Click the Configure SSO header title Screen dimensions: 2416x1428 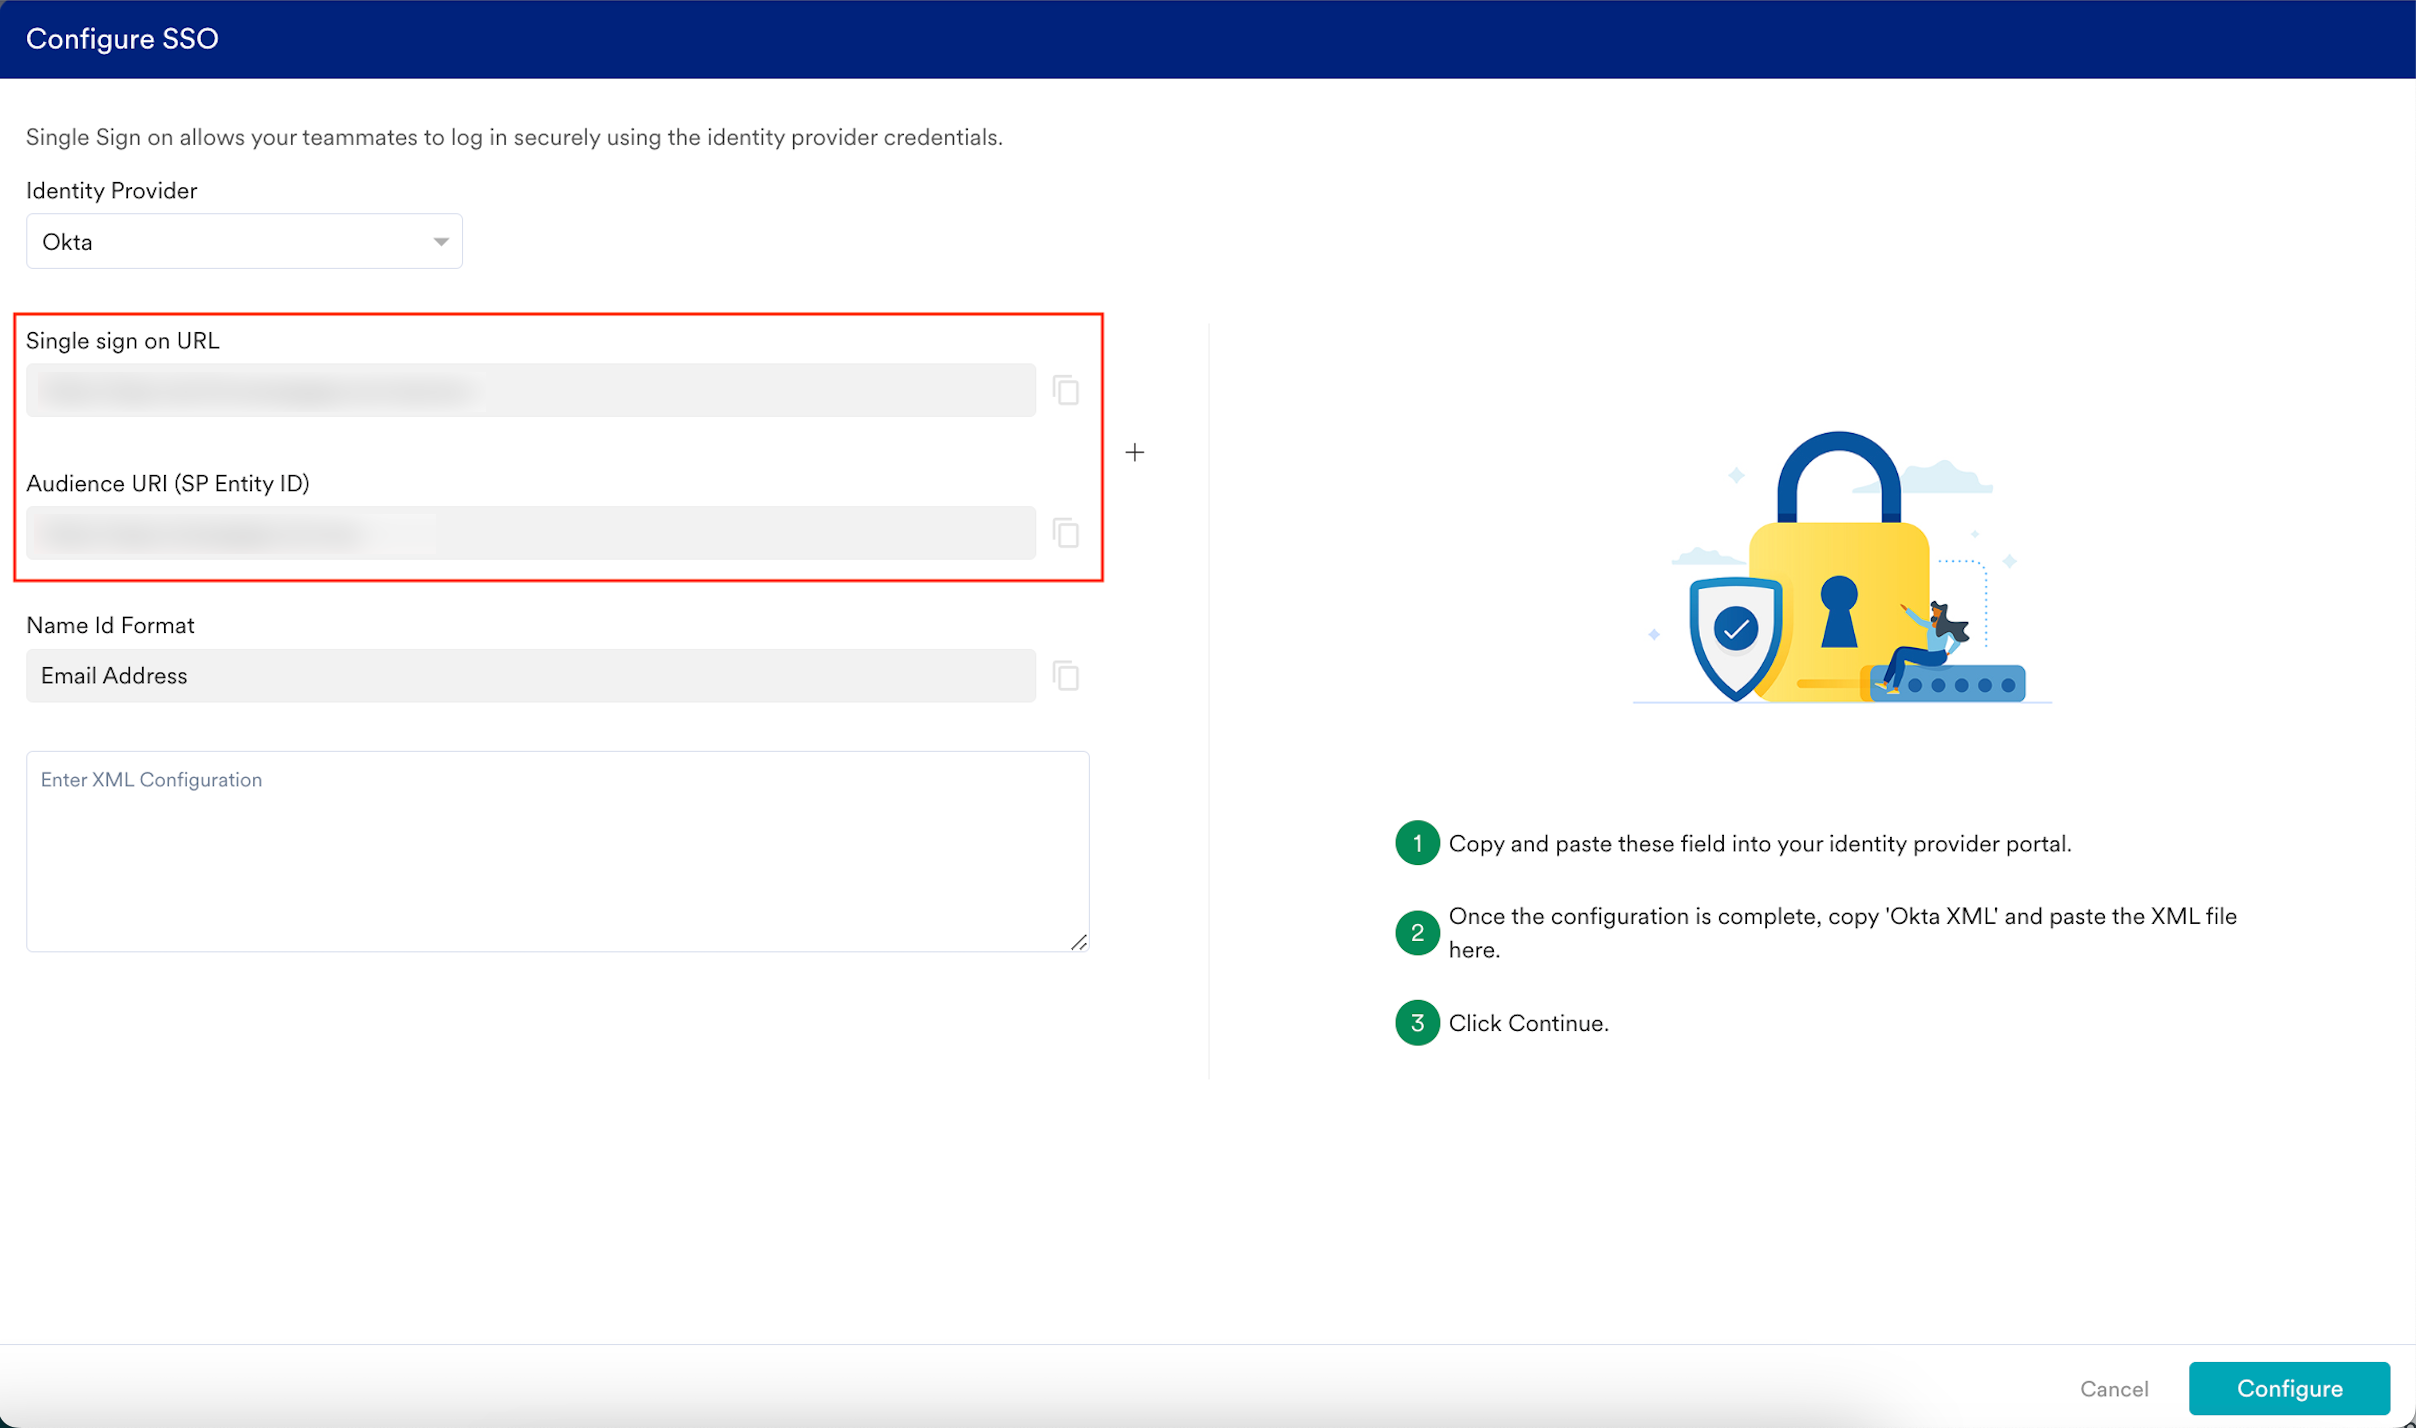122,39
